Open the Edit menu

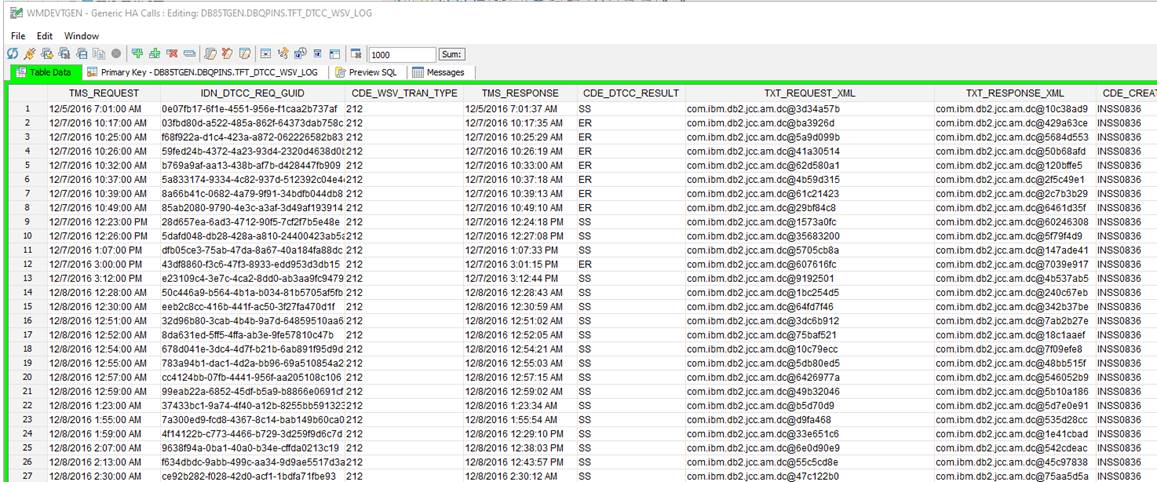(45, 35)
